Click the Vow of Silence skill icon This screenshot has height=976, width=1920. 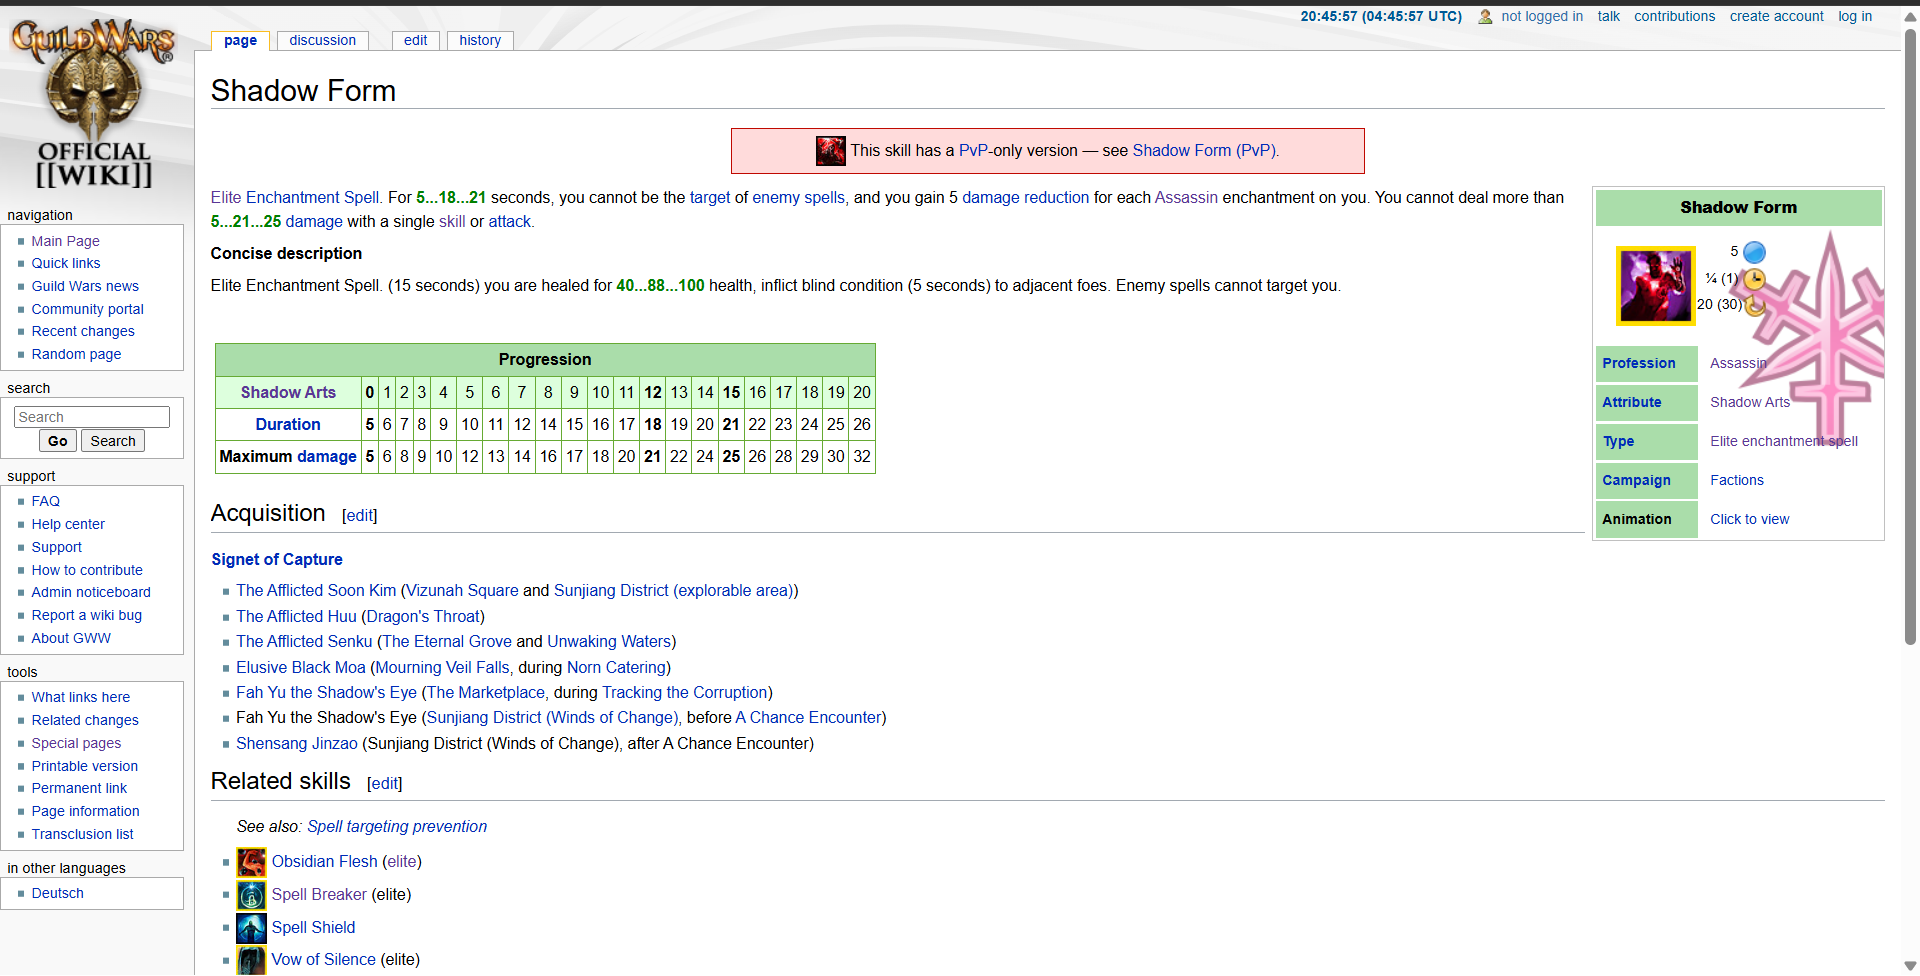(x=251, y=960)
